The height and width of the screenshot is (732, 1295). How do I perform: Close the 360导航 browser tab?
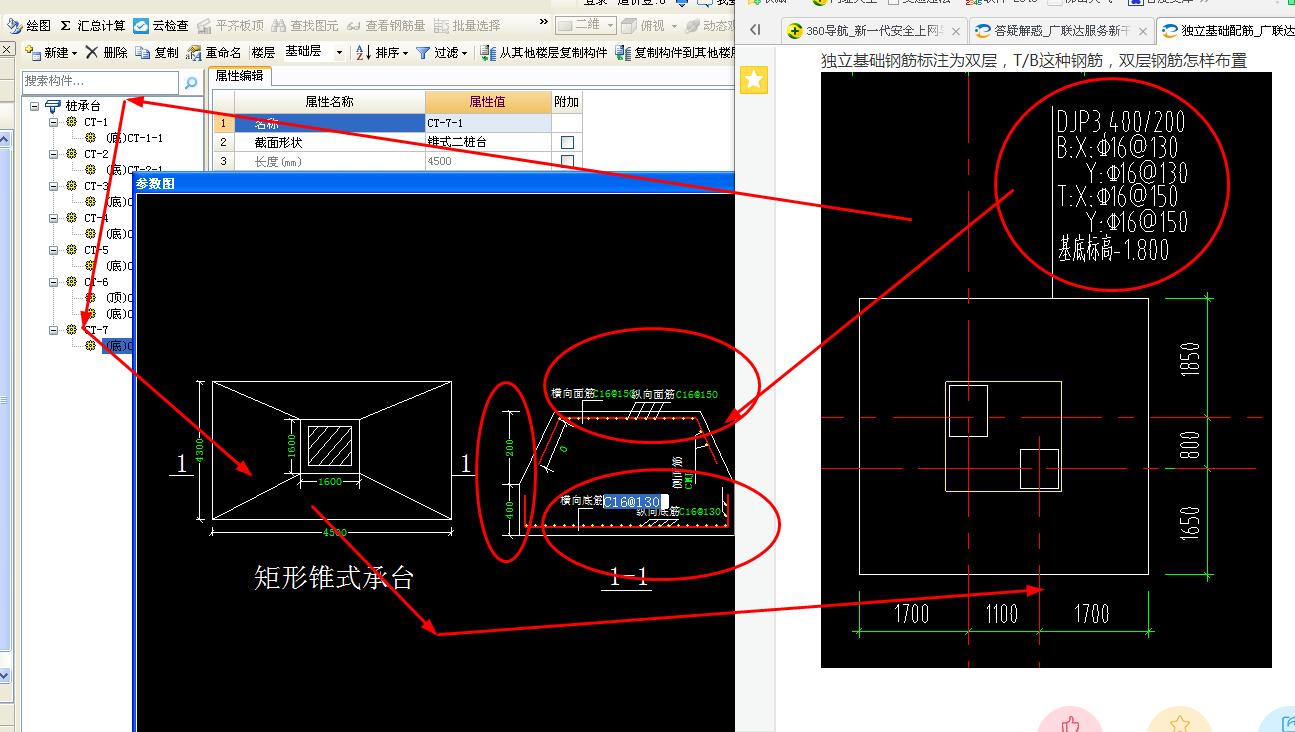point(956,31)
